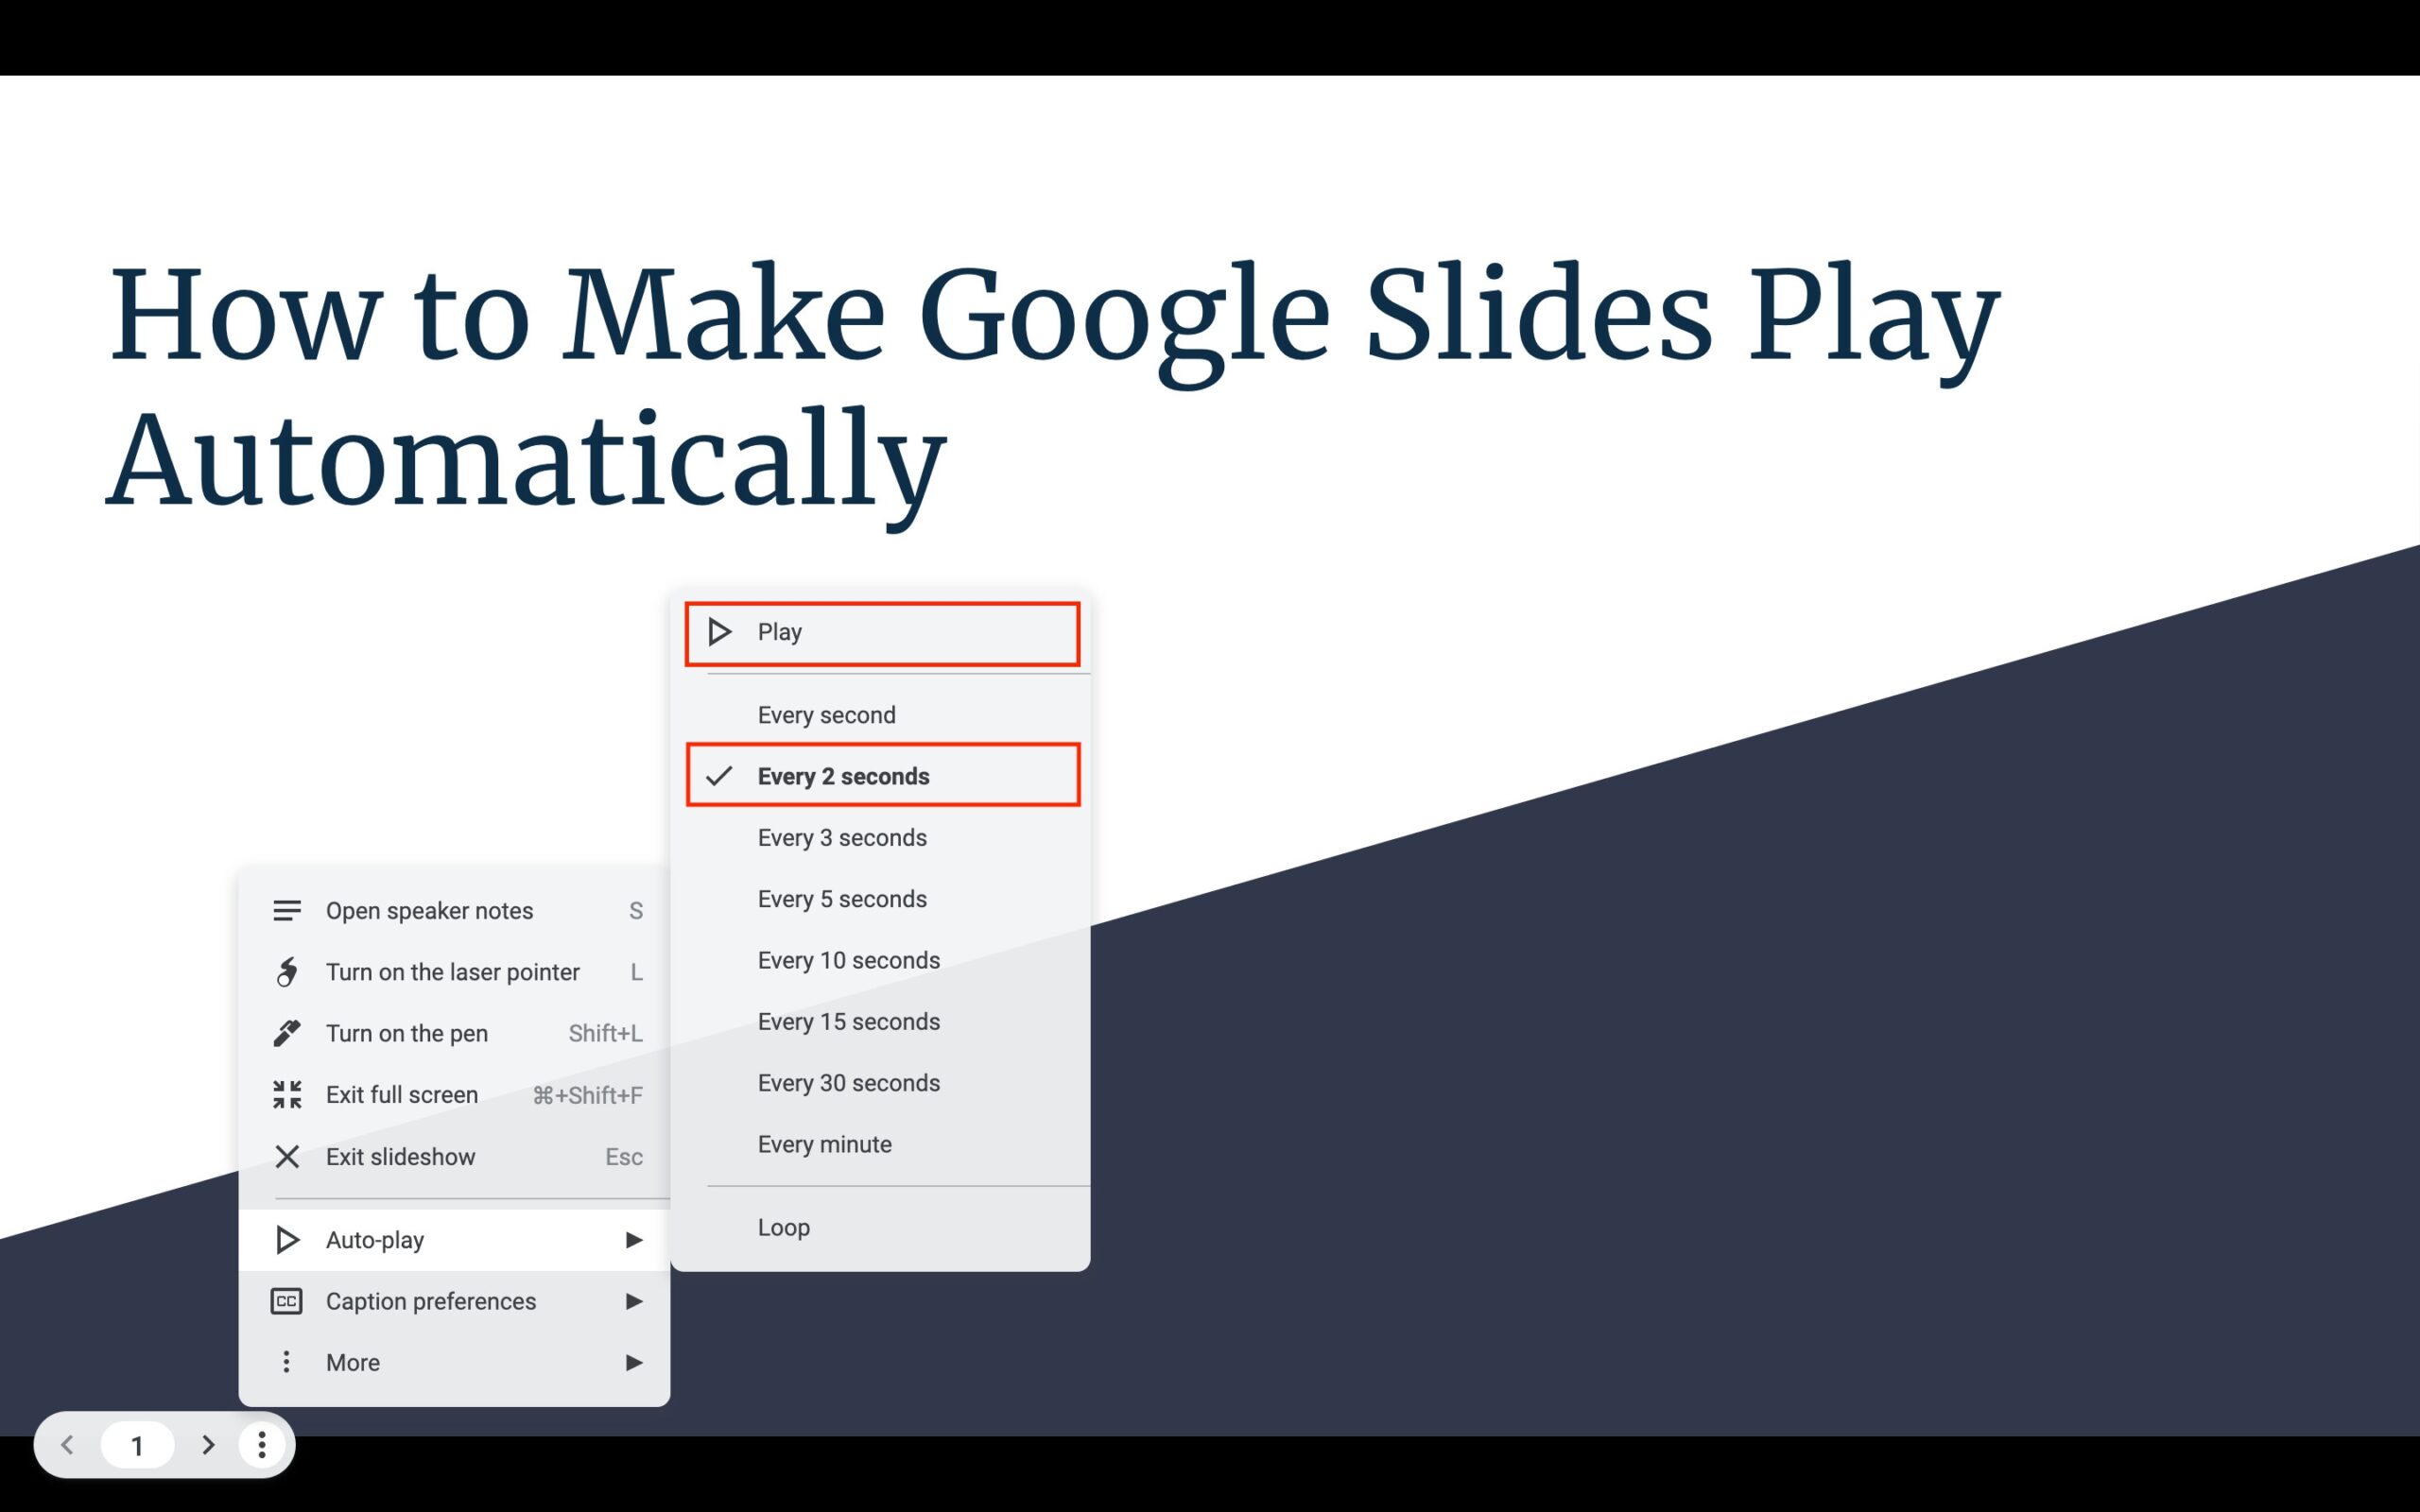Click the exit slideshow icon
2420x1512 pixels.
[x=284, y=1155]
